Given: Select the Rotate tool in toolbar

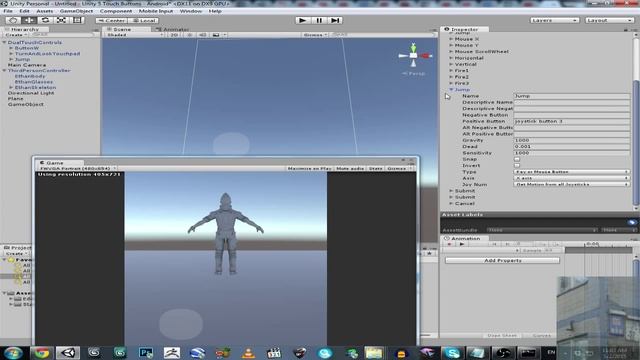Looking at the screenshot, I should click(45, 20).
